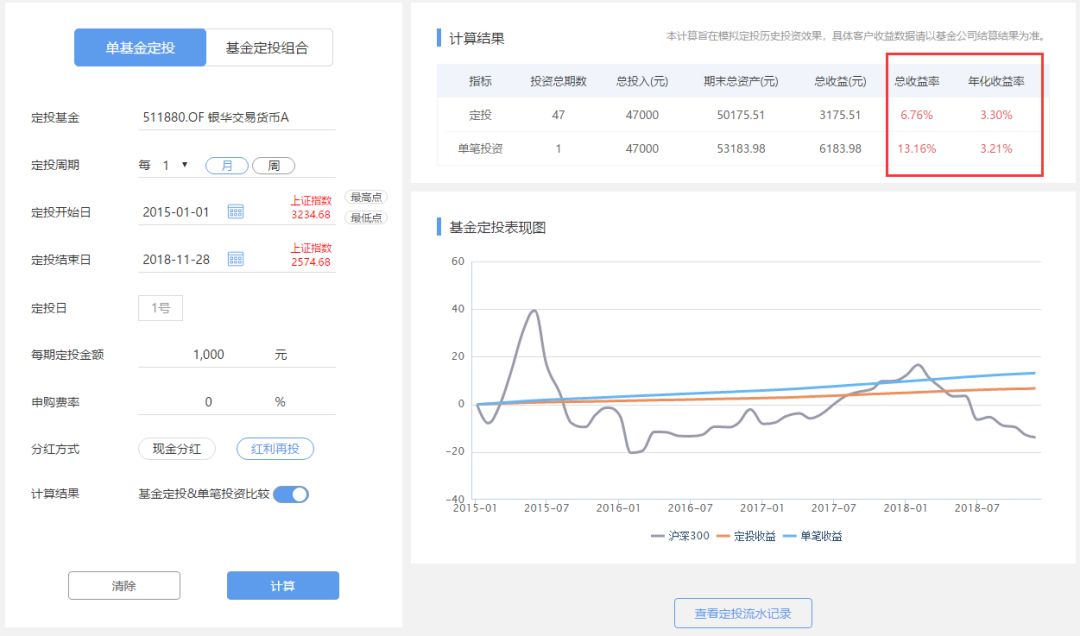The image size is (1080, 636).
Task: Click 定投 row label in results
Action: click(480, 115)
